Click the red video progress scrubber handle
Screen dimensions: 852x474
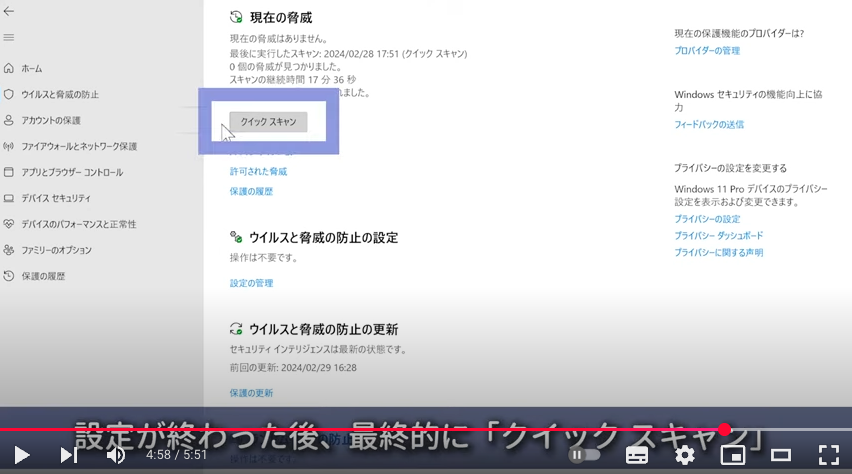coord(724,429)
